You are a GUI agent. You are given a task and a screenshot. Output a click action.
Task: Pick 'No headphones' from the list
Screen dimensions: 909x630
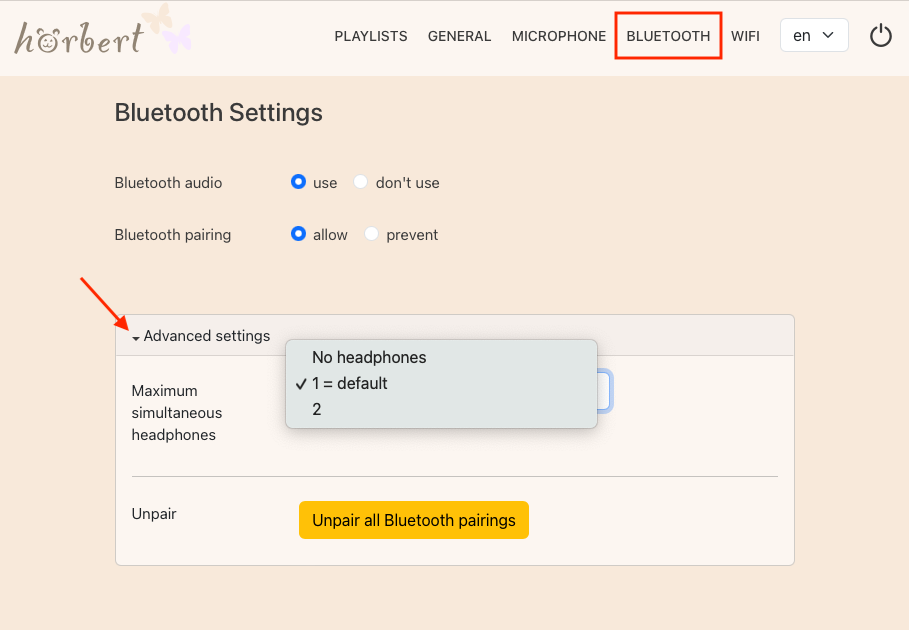pos(369,357)
